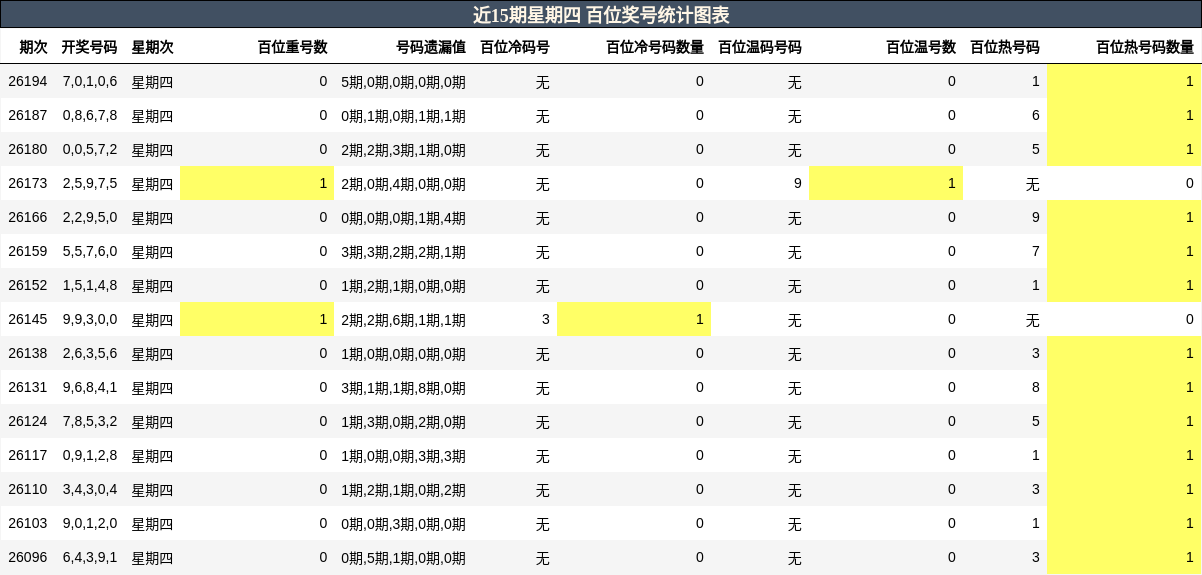This screenshot has width=1202, height=575.
Task: Click omission values 0期,0期,0期,1期,4期
Action: coord(404,218)
